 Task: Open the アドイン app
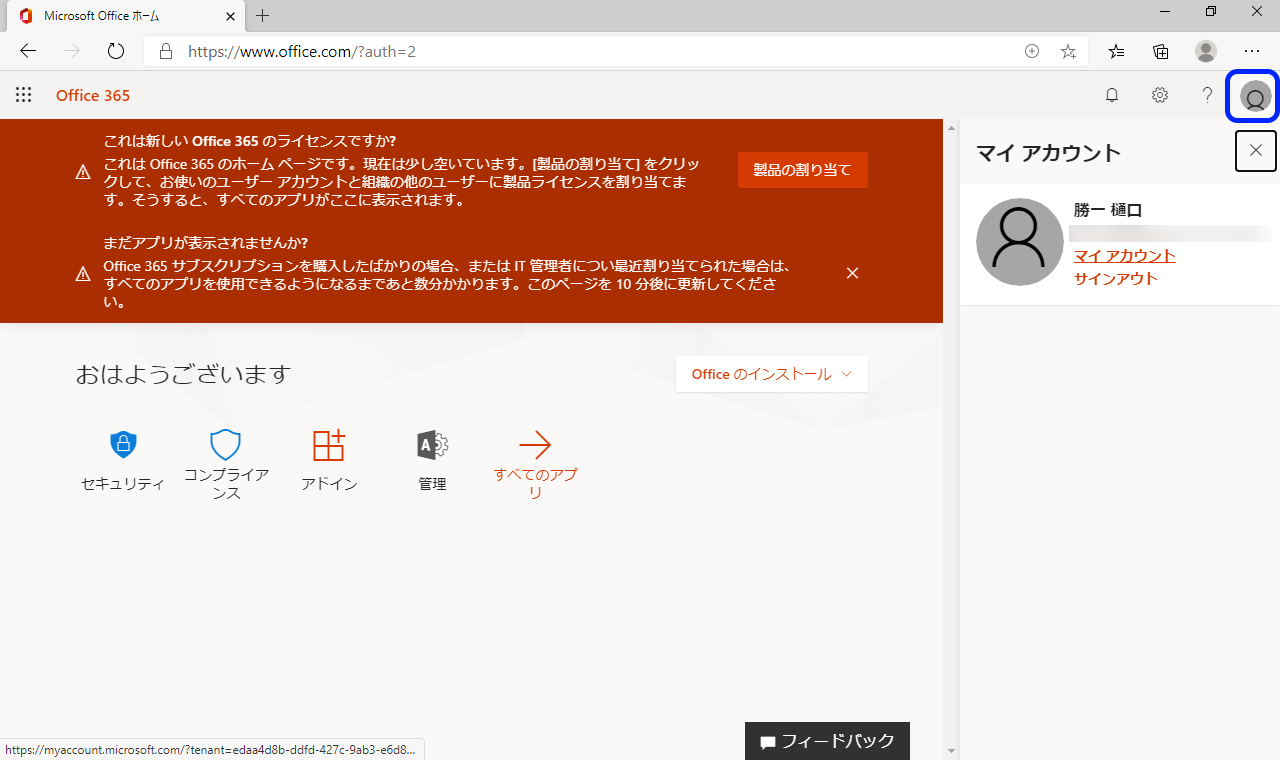pos(329,460)
